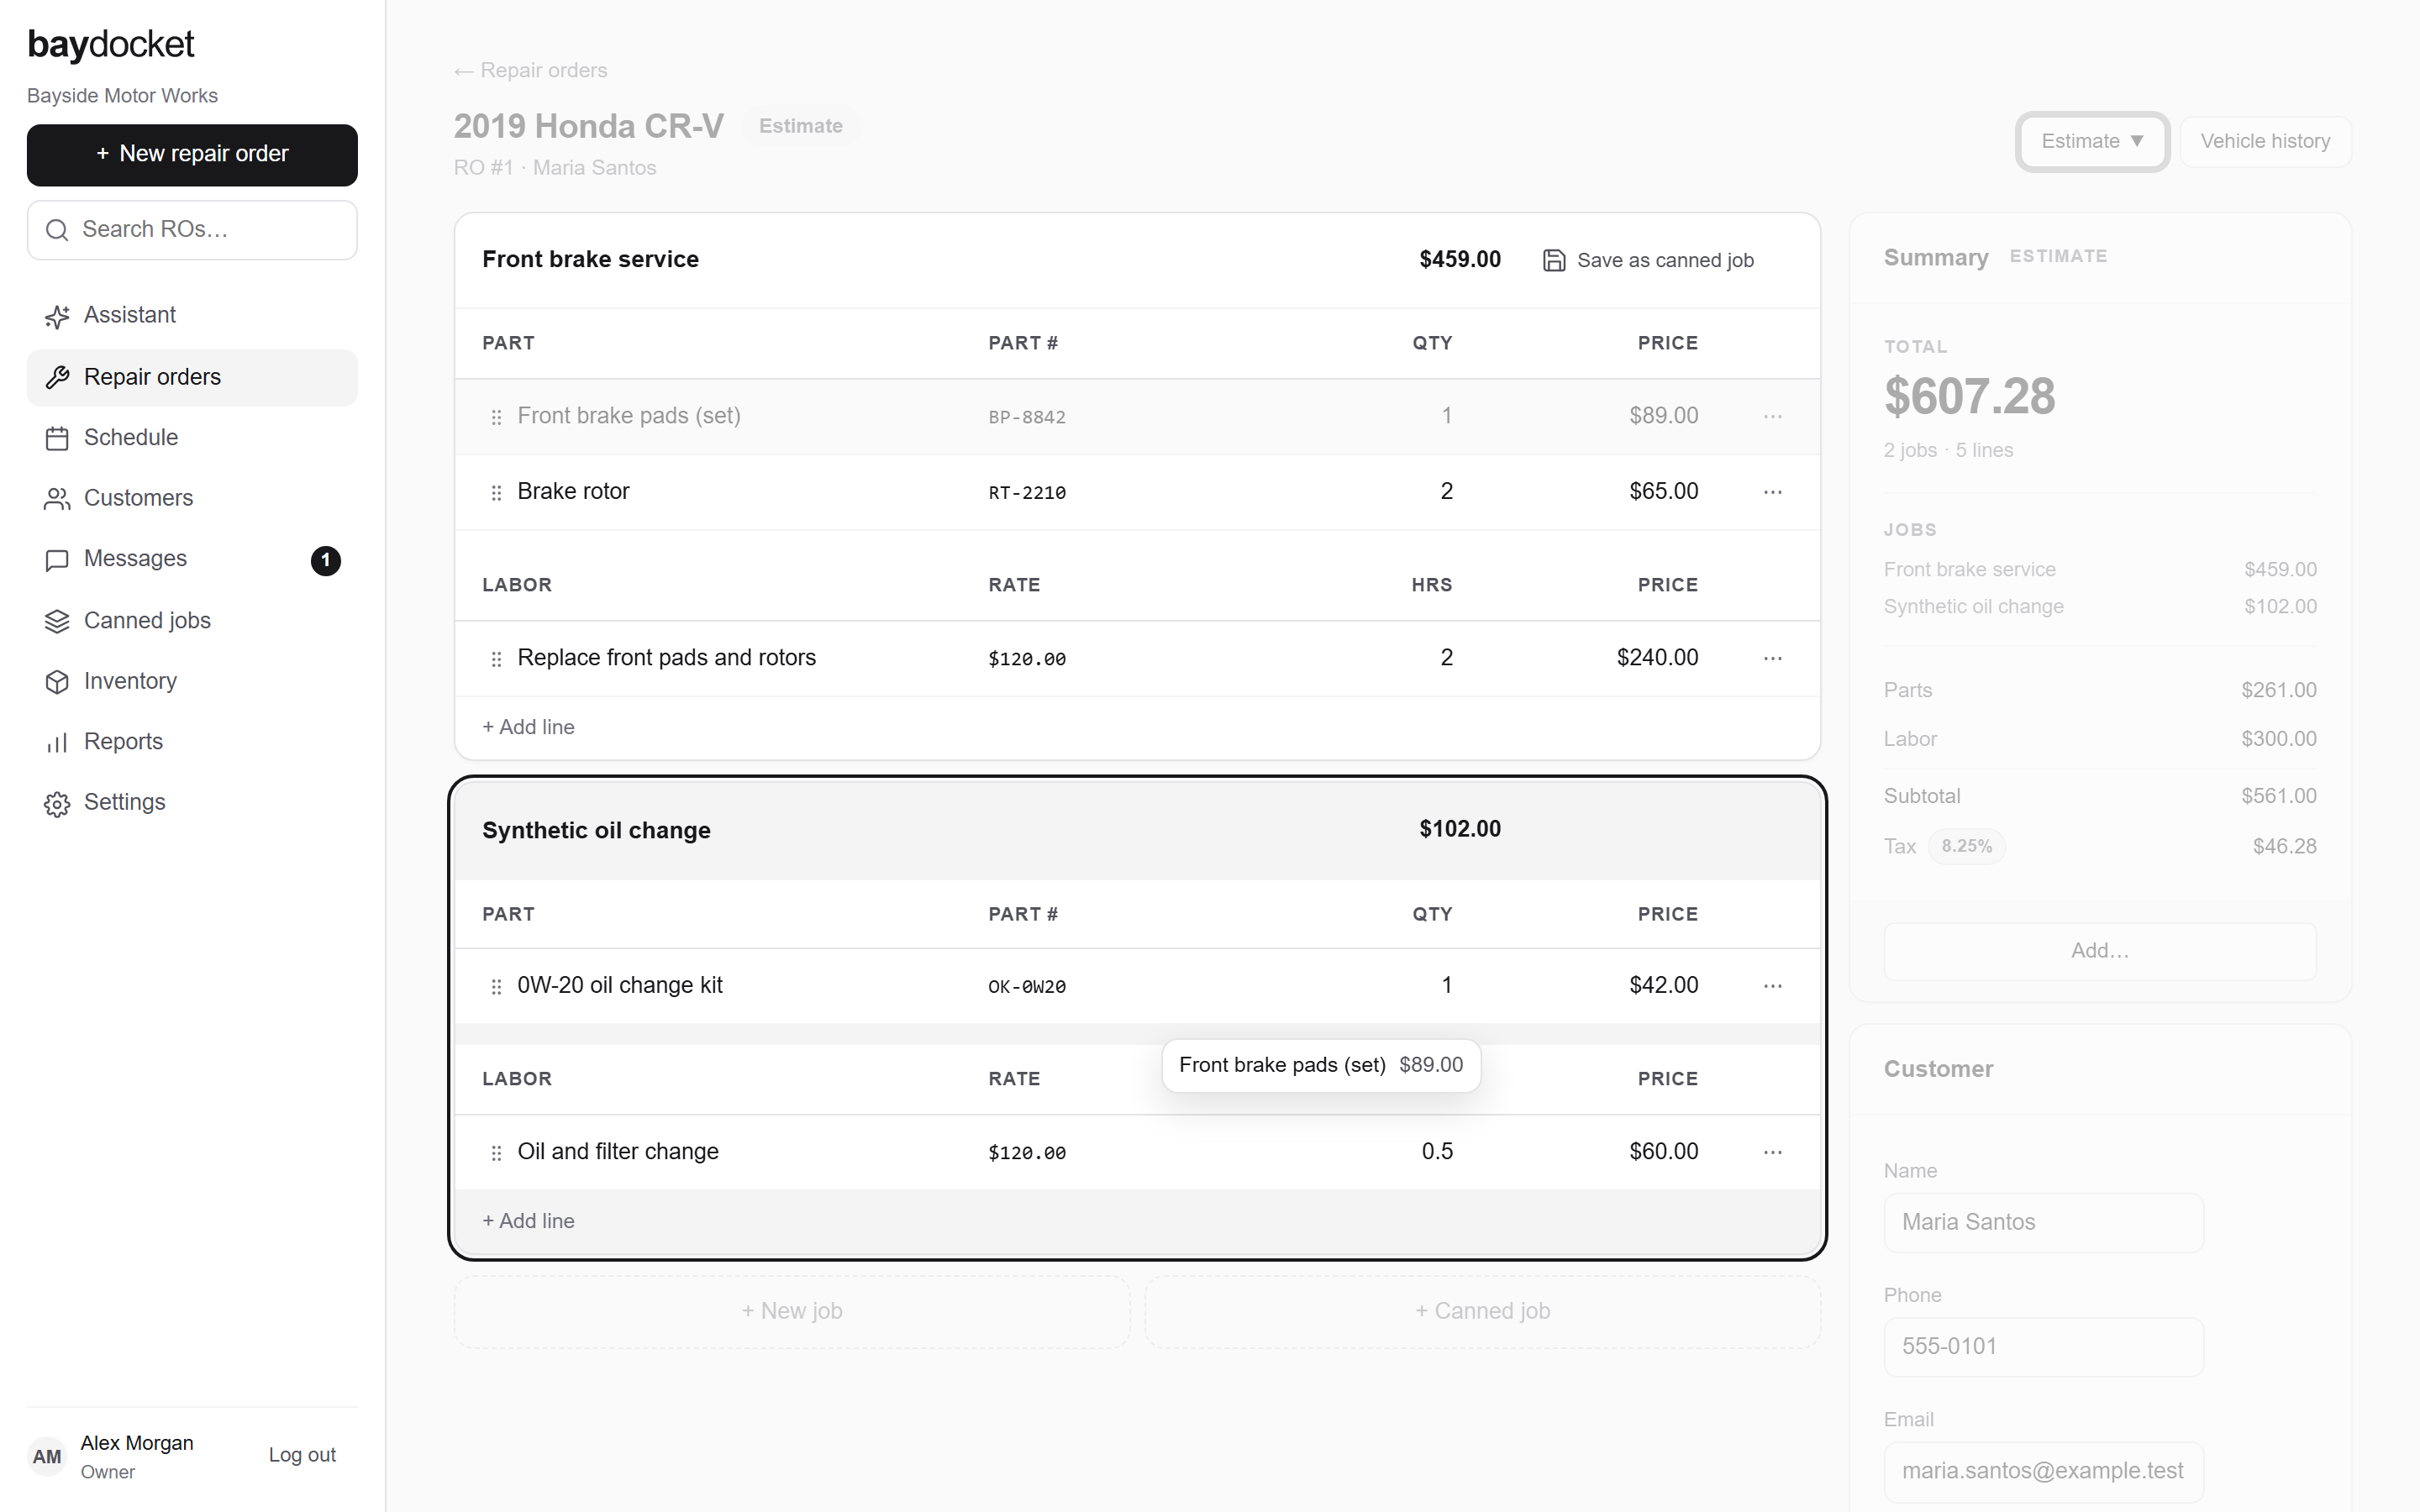Image resolution: width=2420 pixels, height=1512 pixels.
Task: Navigate to Customers
Action: [192, 499]
